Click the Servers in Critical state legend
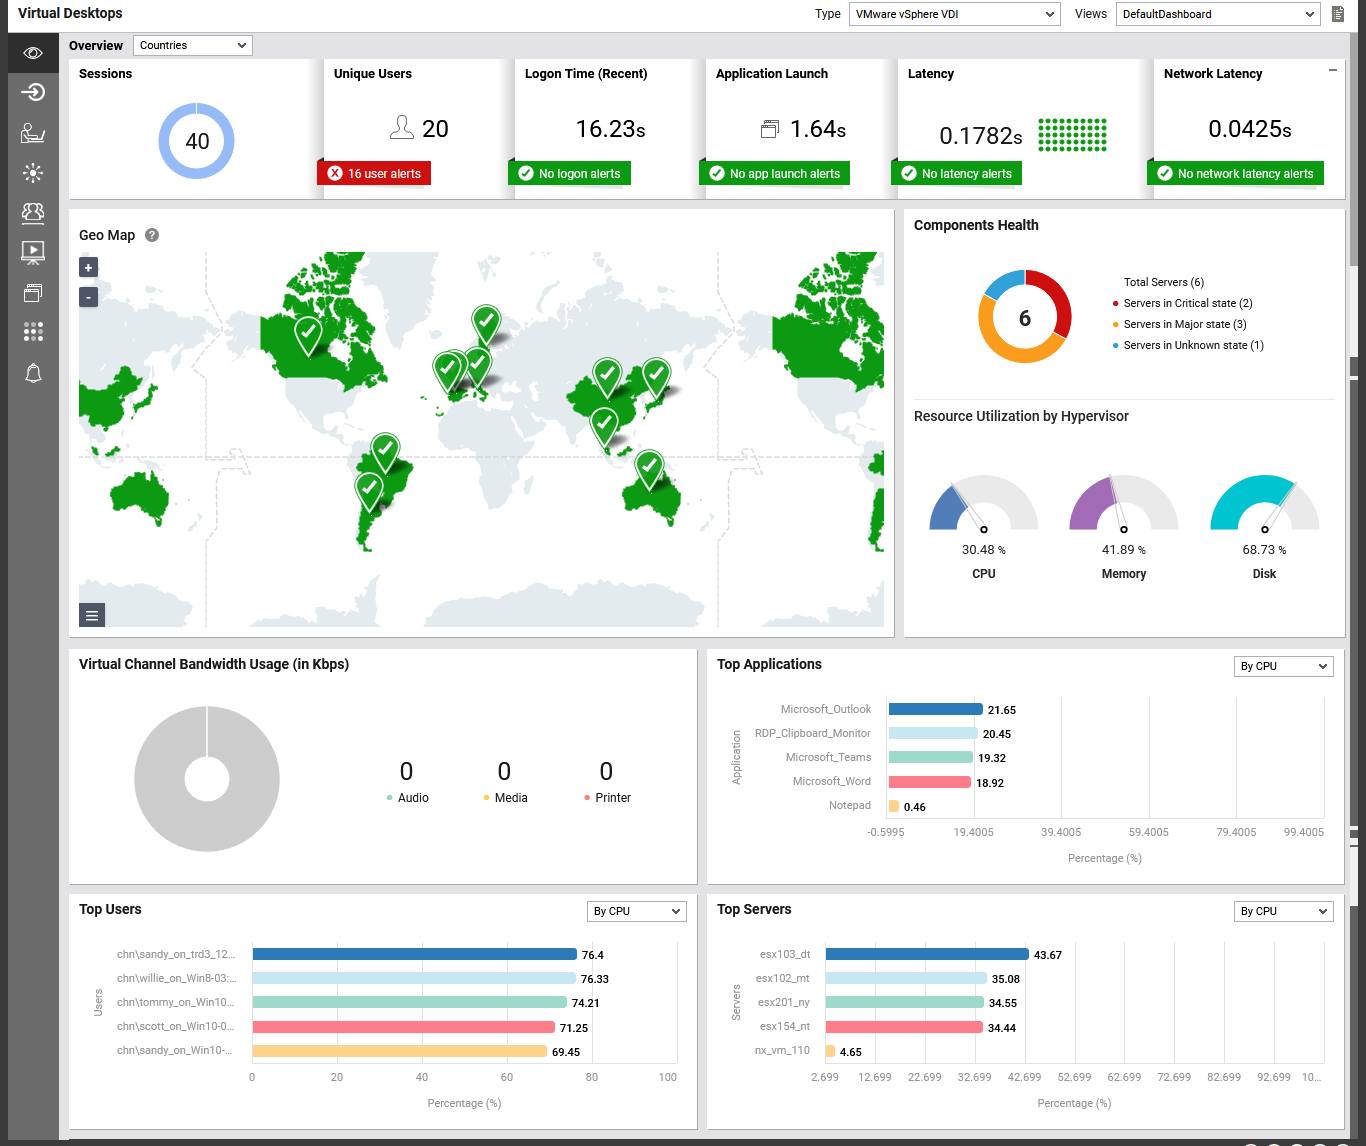This screenshot has height=1146, width=1366. (x=1187, y=303)
